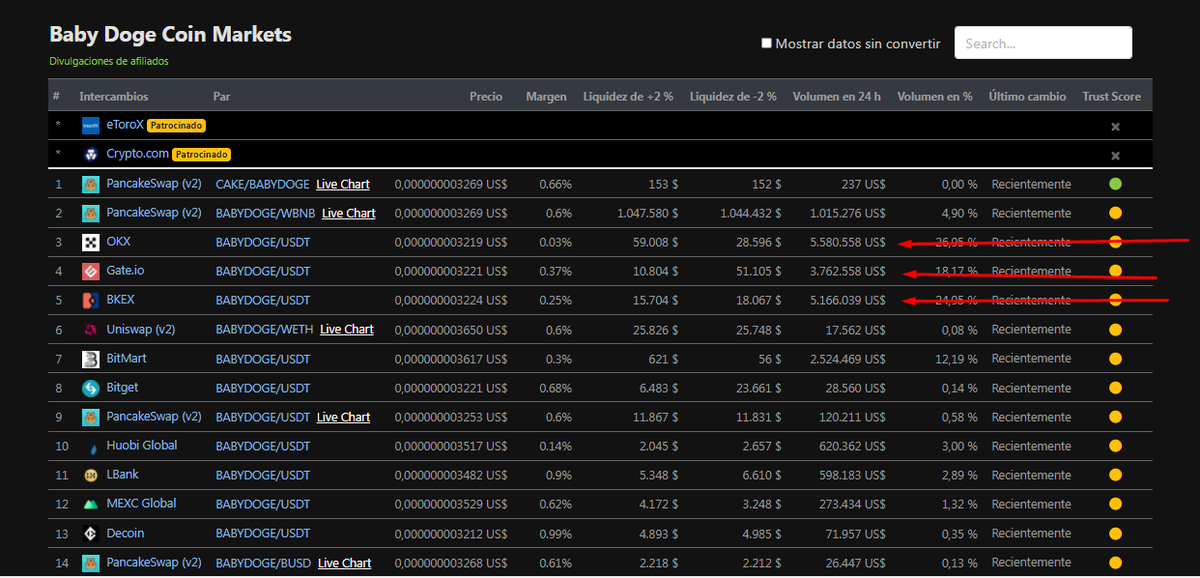Click BABYDOGE/USDT pair link in OKX row
This screenshot has width=1200, height=578.
coord(263,242)
